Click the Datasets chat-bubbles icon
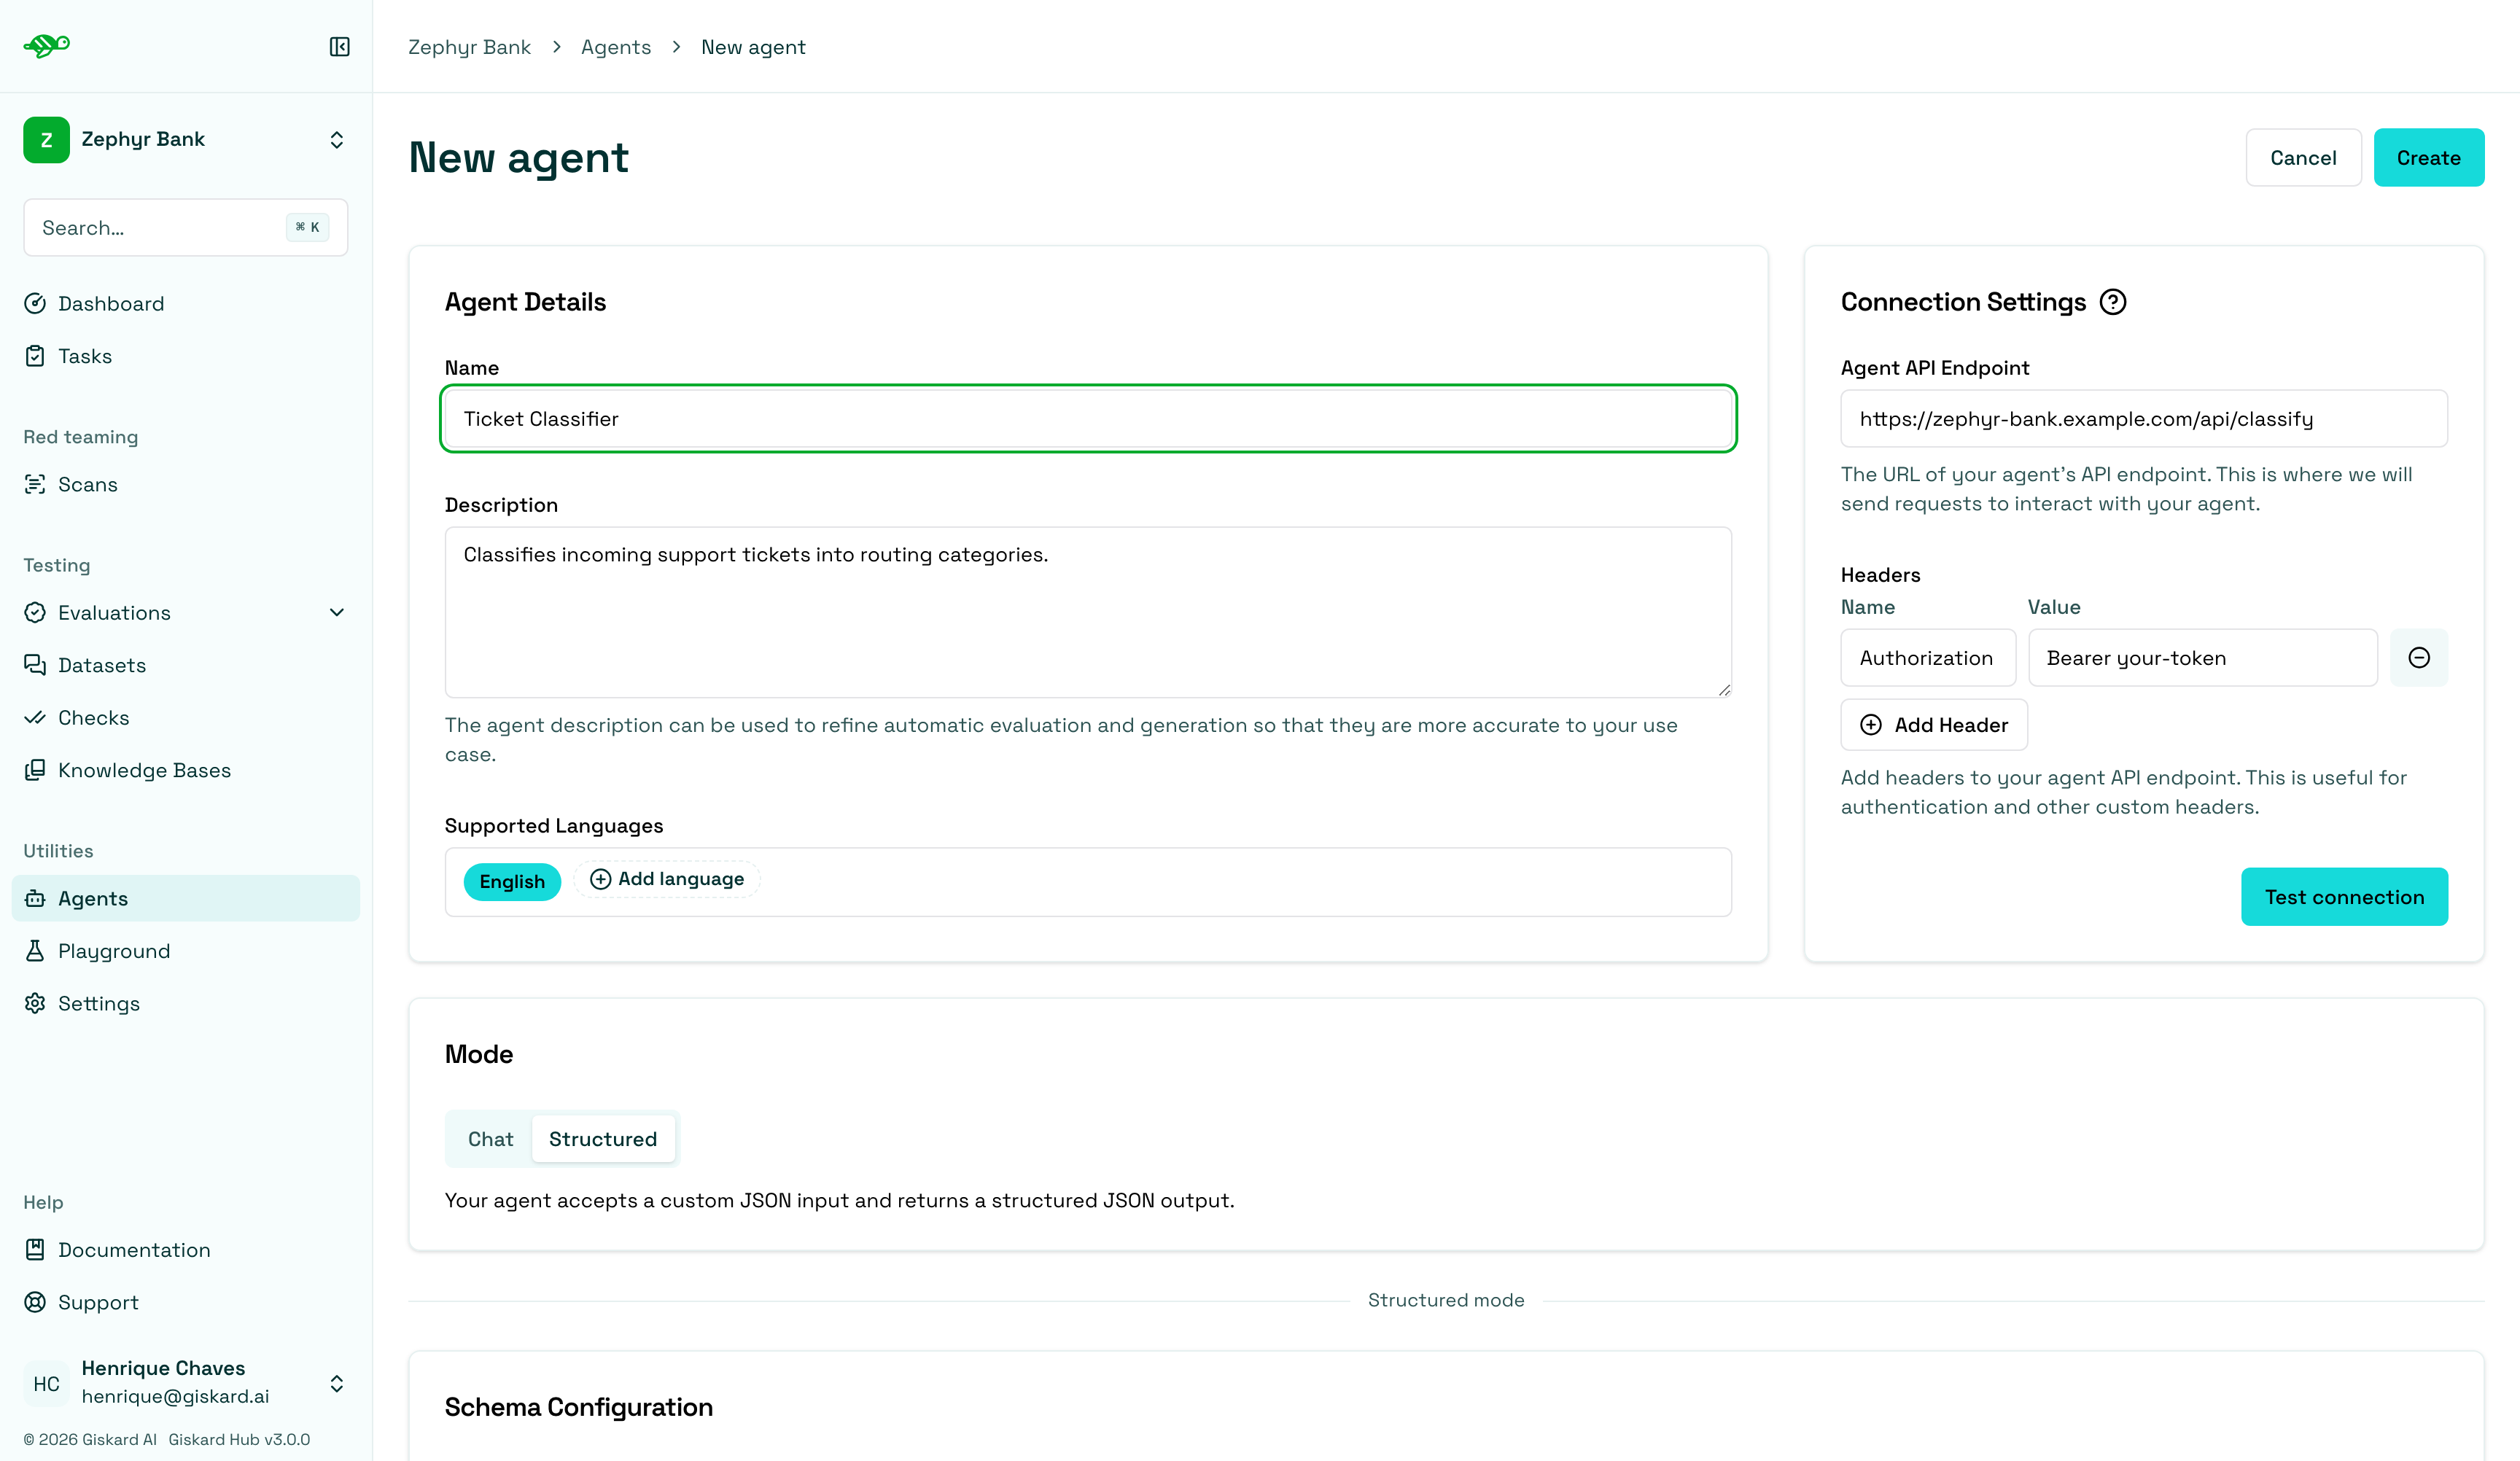 (x=35, y=665)
